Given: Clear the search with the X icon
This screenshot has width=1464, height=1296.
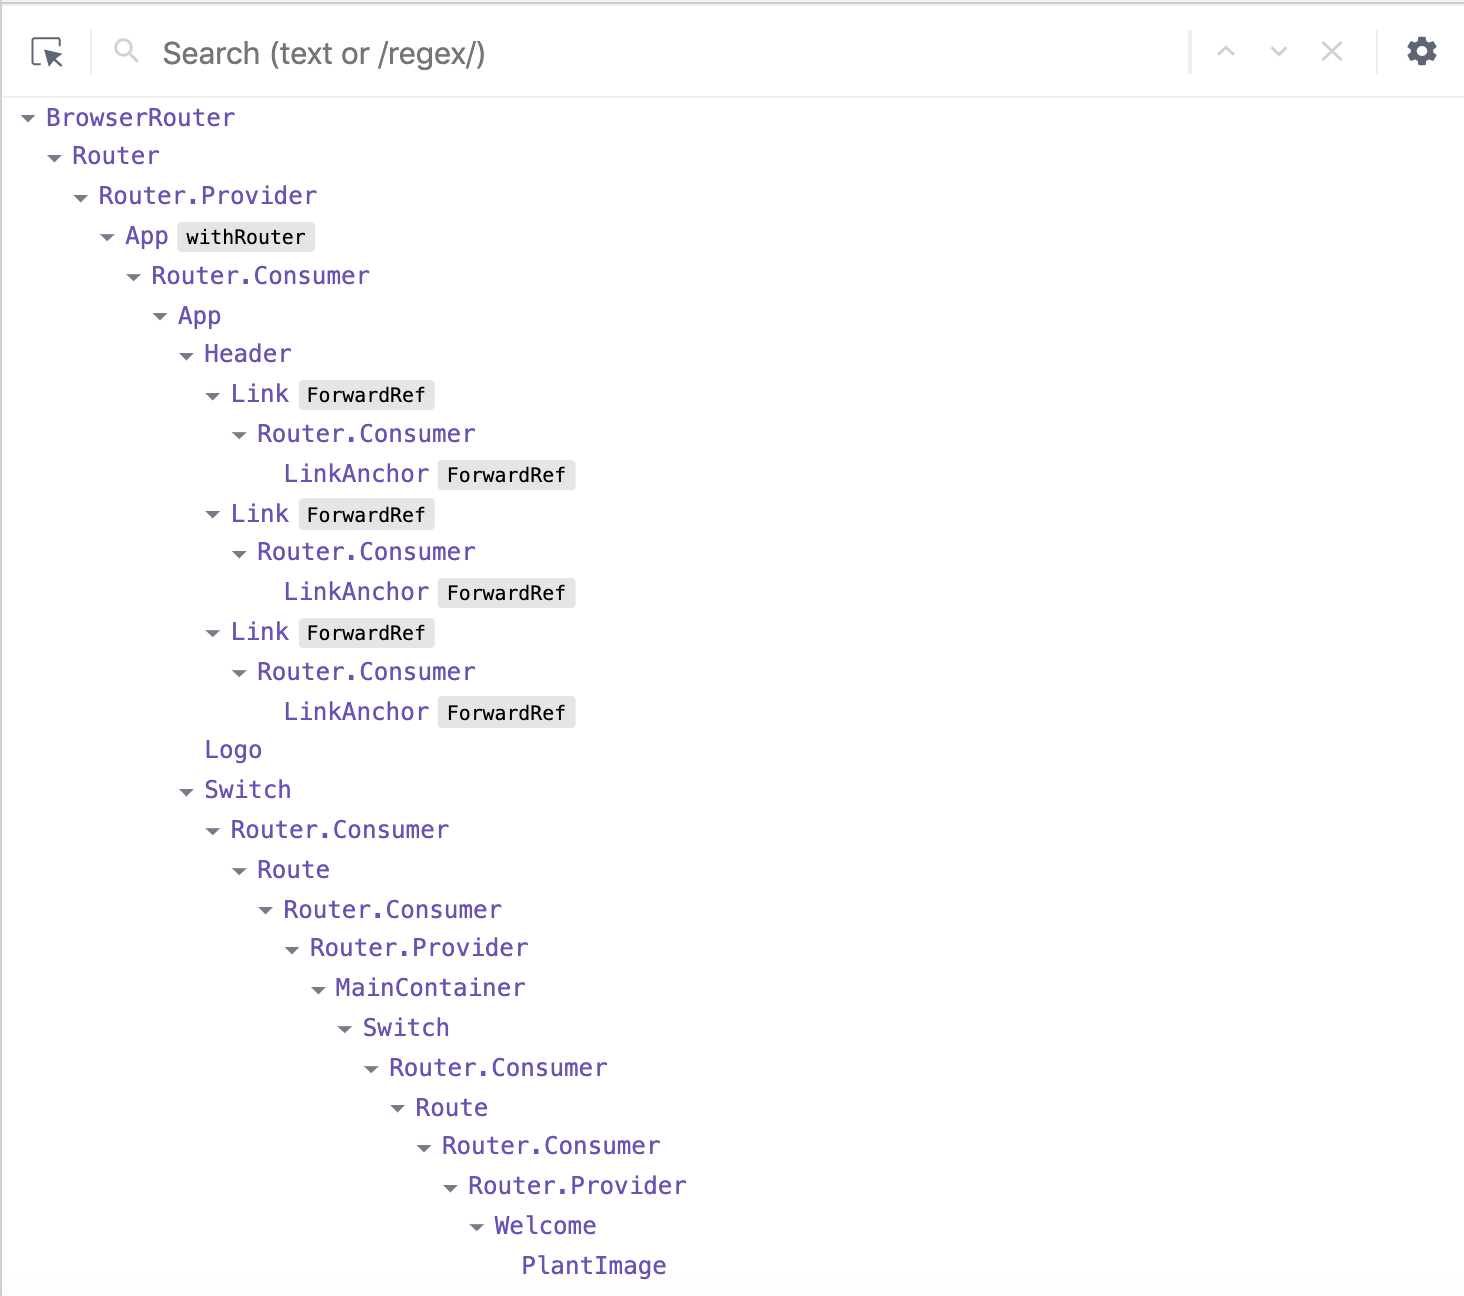Looking at the screenshot, I should (x=1331, y=51).
